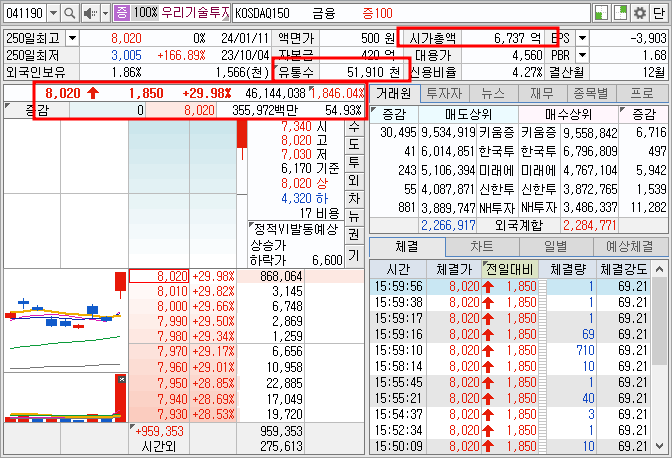Click the 투 side button
The height and width of the screenshot is (458, 672).
click(354, 162)
